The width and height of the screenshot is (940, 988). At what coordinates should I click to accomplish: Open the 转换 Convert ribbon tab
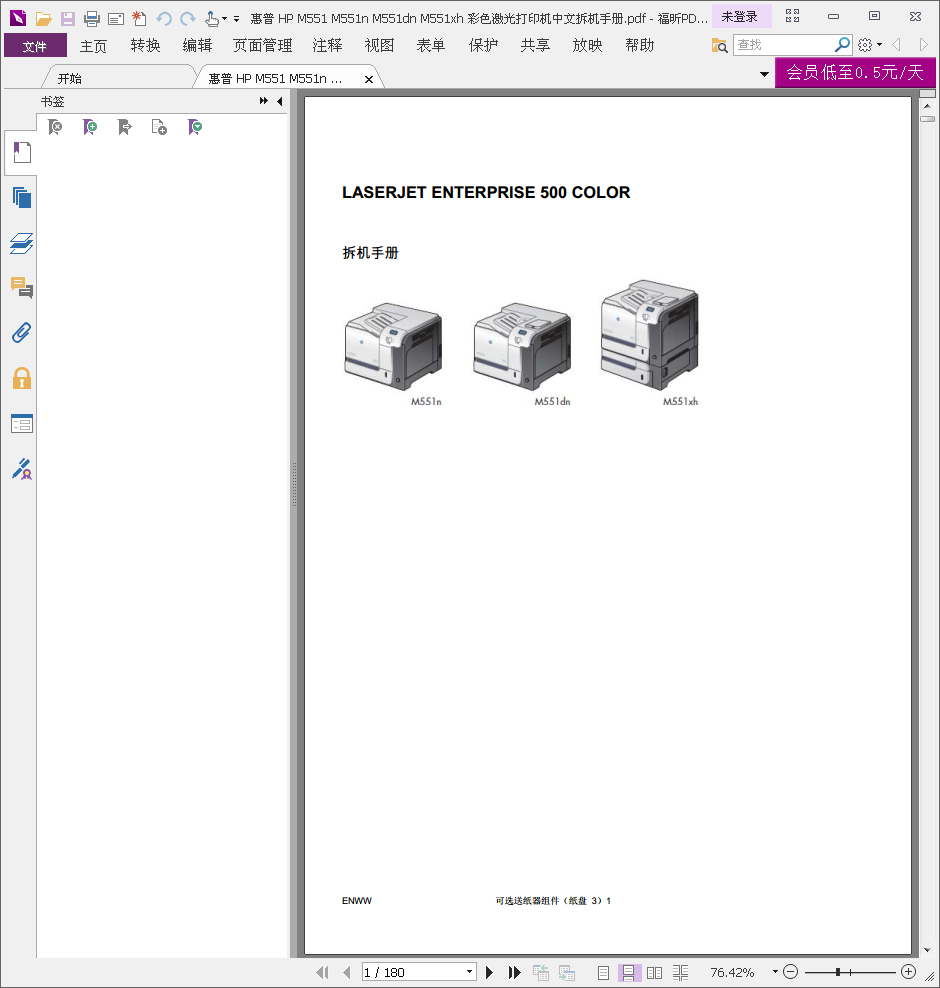[x=146, y=45]
